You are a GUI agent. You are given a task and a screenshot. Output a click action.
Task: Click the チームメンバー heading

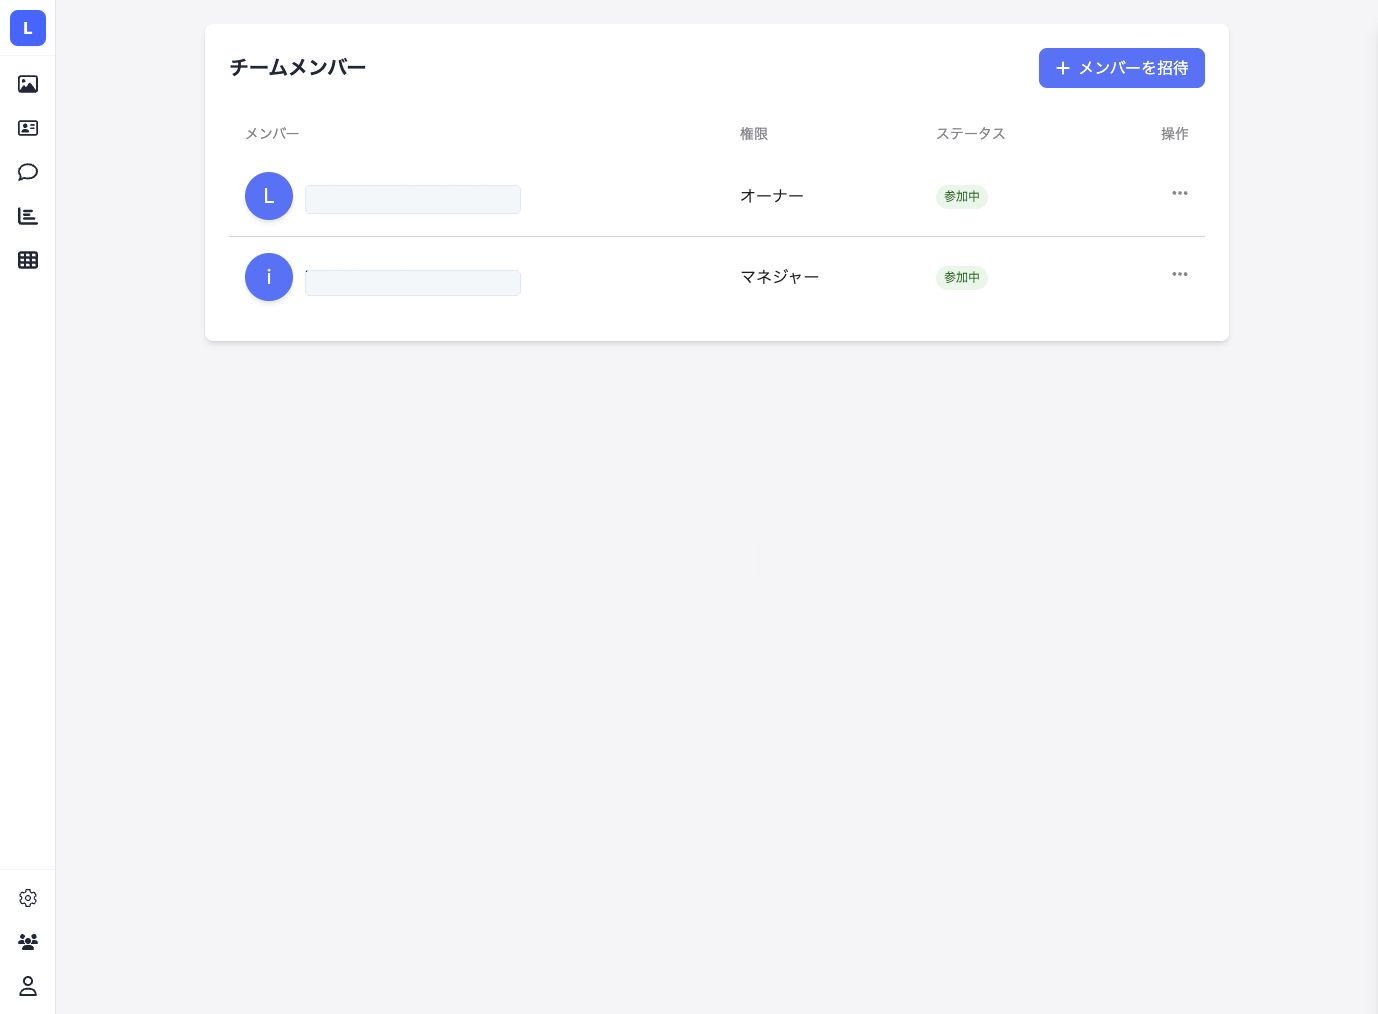click(x=298, y=67)
